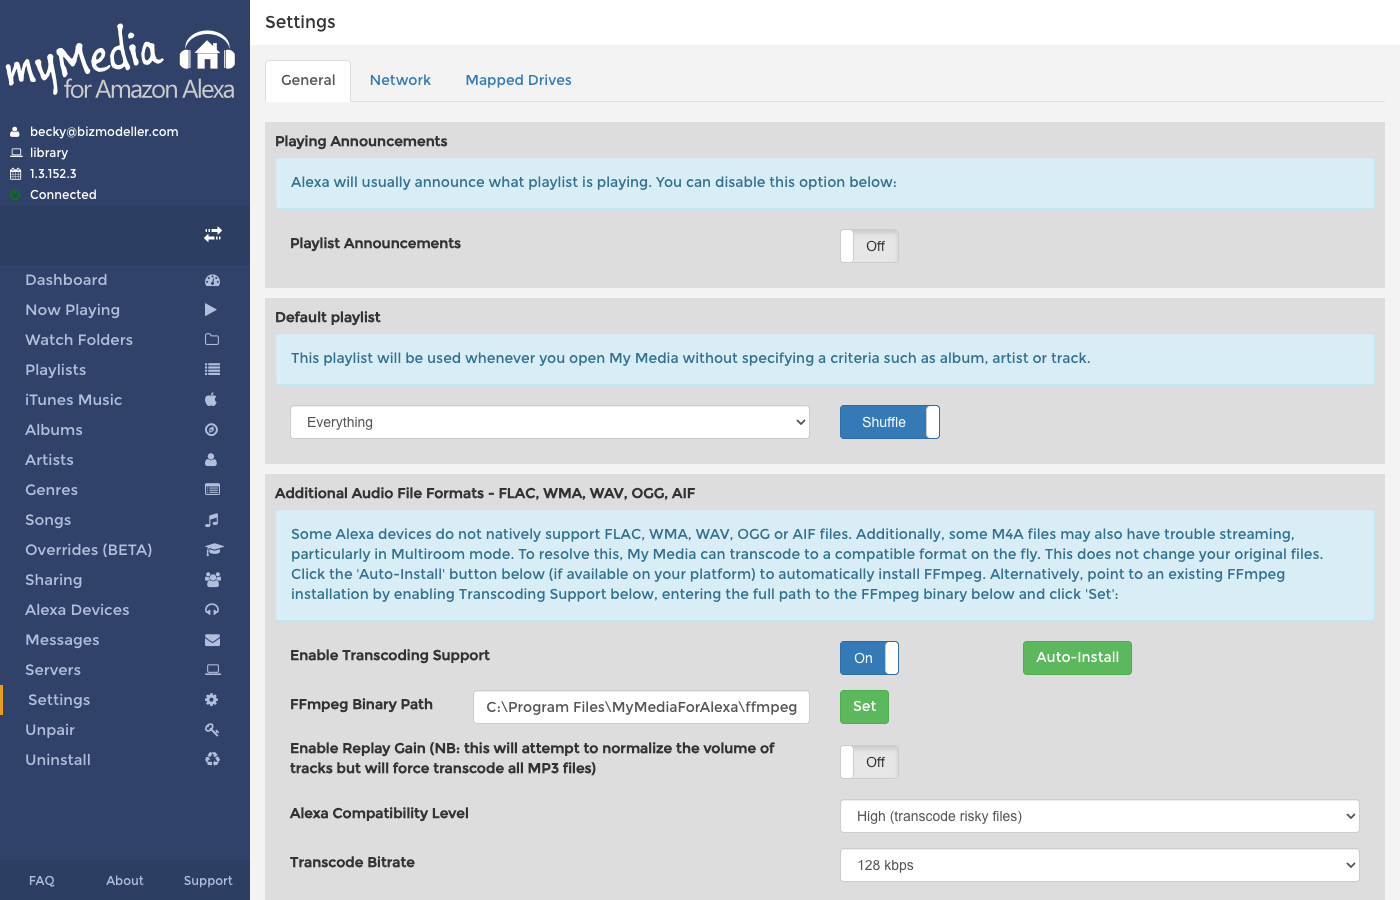Select the iTunes Music Apple icon

[212, 400]
